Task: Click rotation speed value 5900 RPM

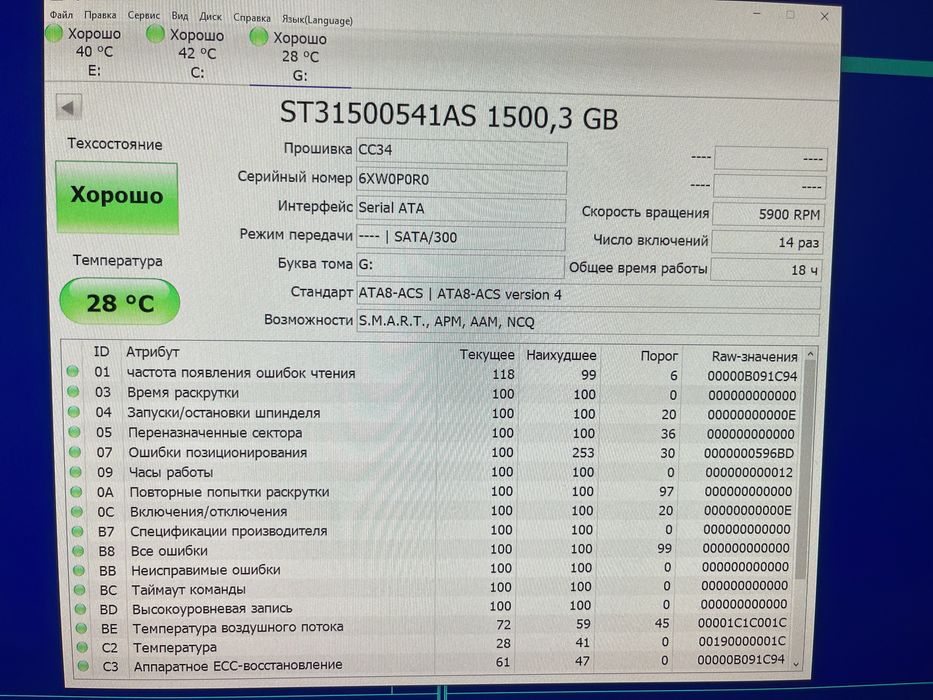Action: [769, 214]
